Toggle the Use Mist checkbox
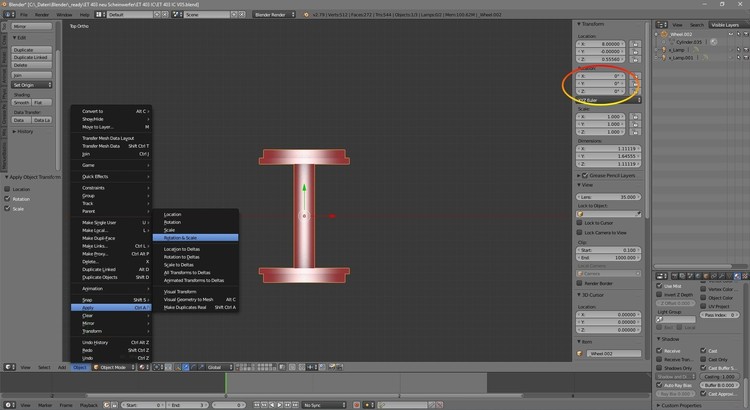 (x=659, y=286)
